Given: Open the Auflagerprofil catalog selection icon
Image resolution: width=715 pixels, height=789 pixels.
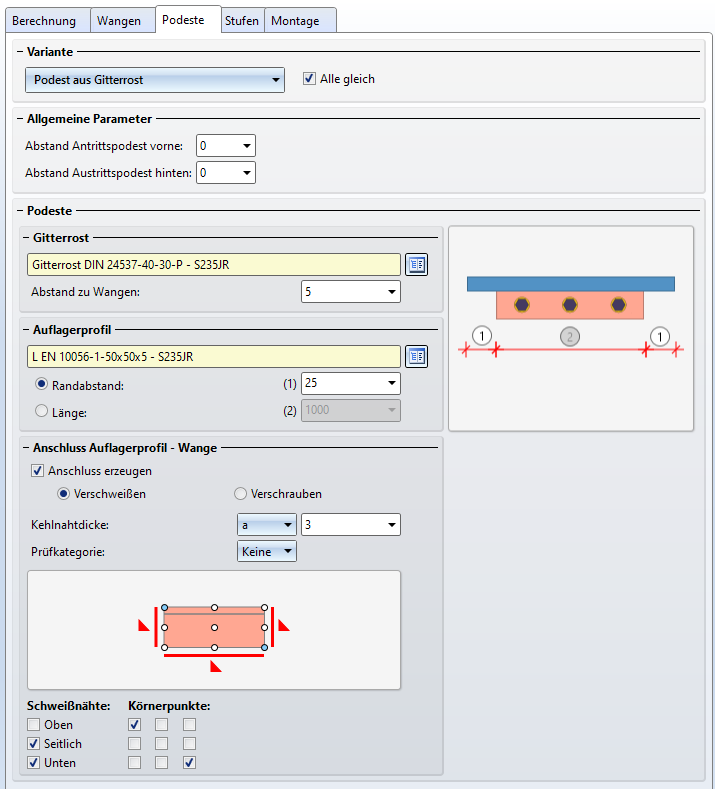Looking at the screenshot, I should 416,357.
